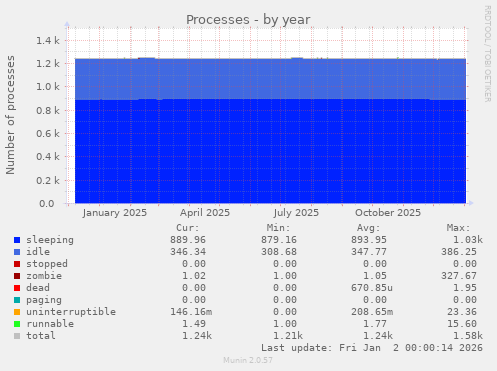Click the 'zombie' legend label

(x=44, y=276)
